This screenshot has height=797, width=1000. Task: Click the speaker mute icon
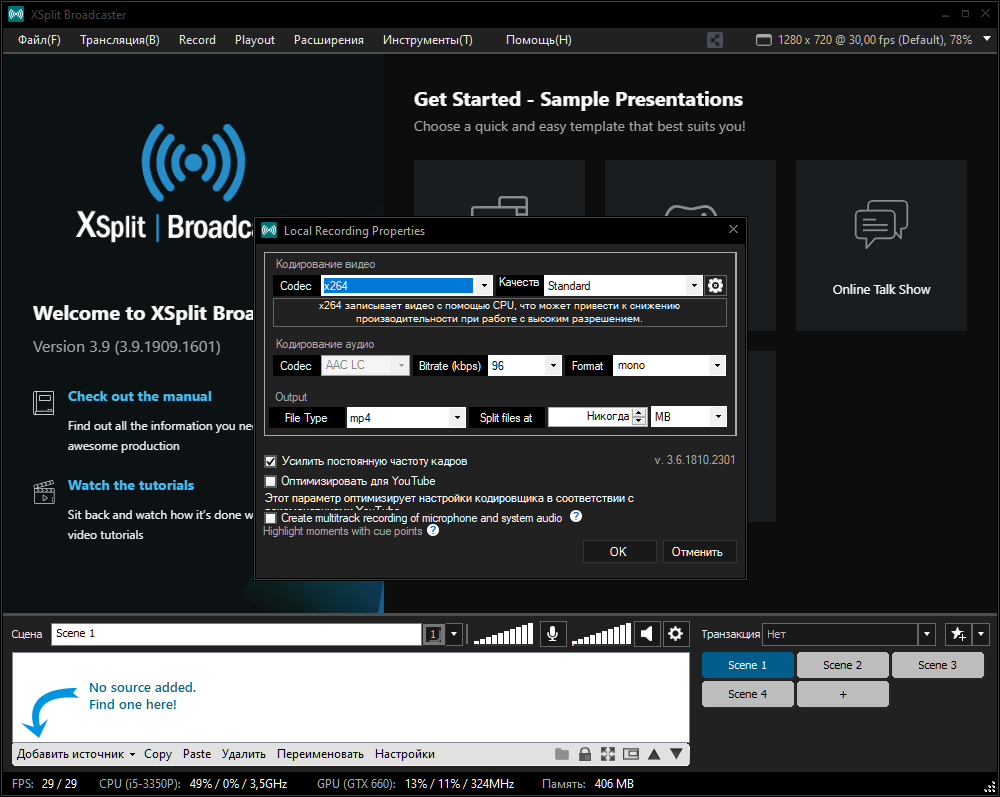(647, 634)
